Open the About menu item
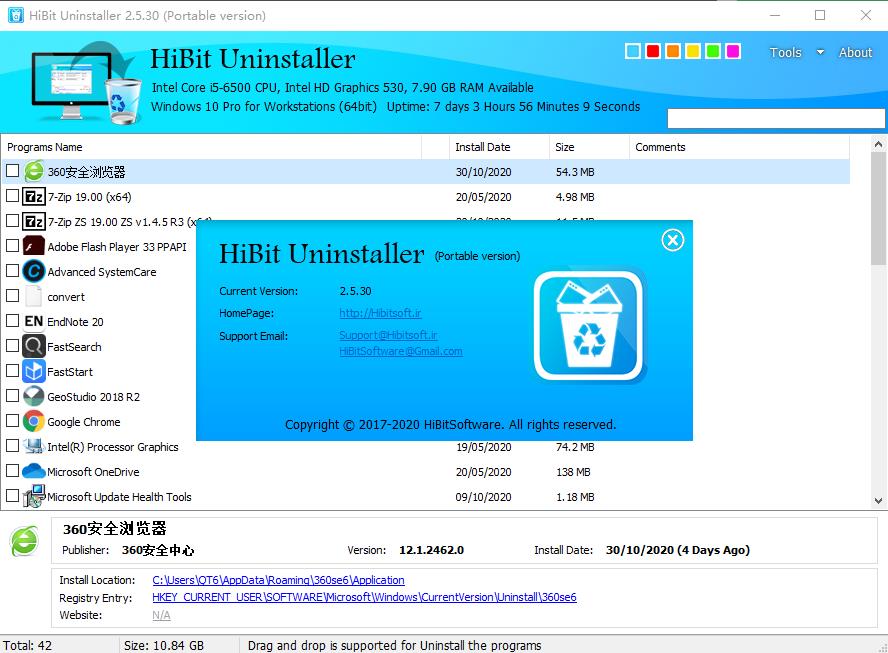888x653 pixels. pyautogui.click(x=855, y=52)
